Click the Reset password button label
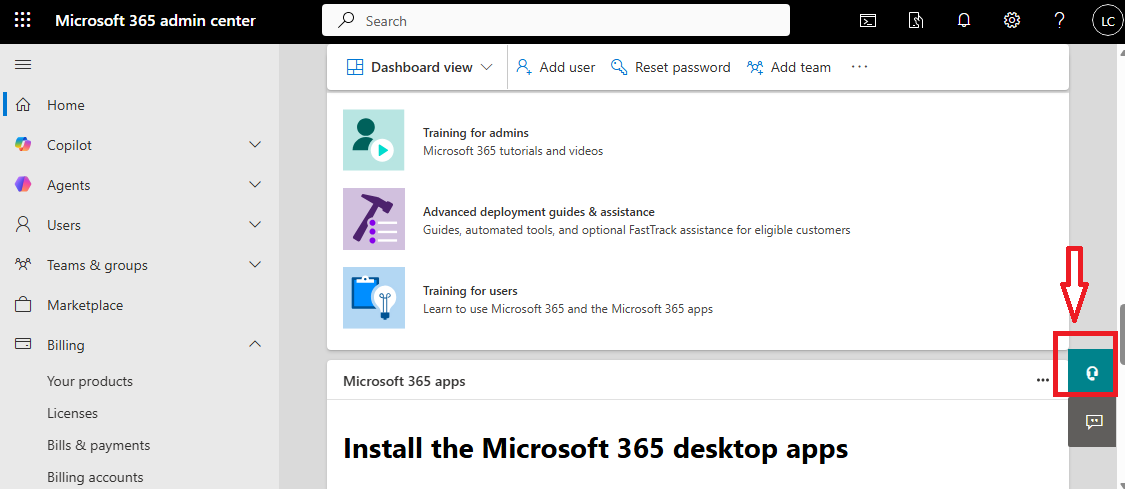 (682, 67)
